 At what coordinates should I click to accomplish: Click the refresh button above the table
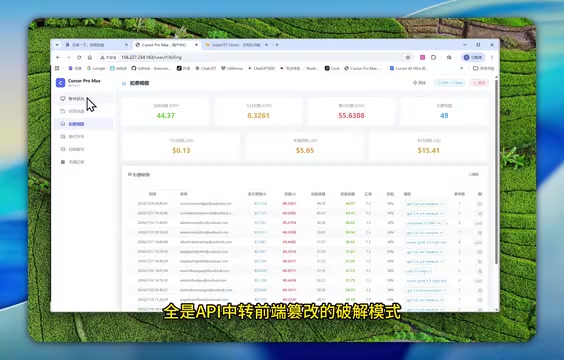coord(474,174)
